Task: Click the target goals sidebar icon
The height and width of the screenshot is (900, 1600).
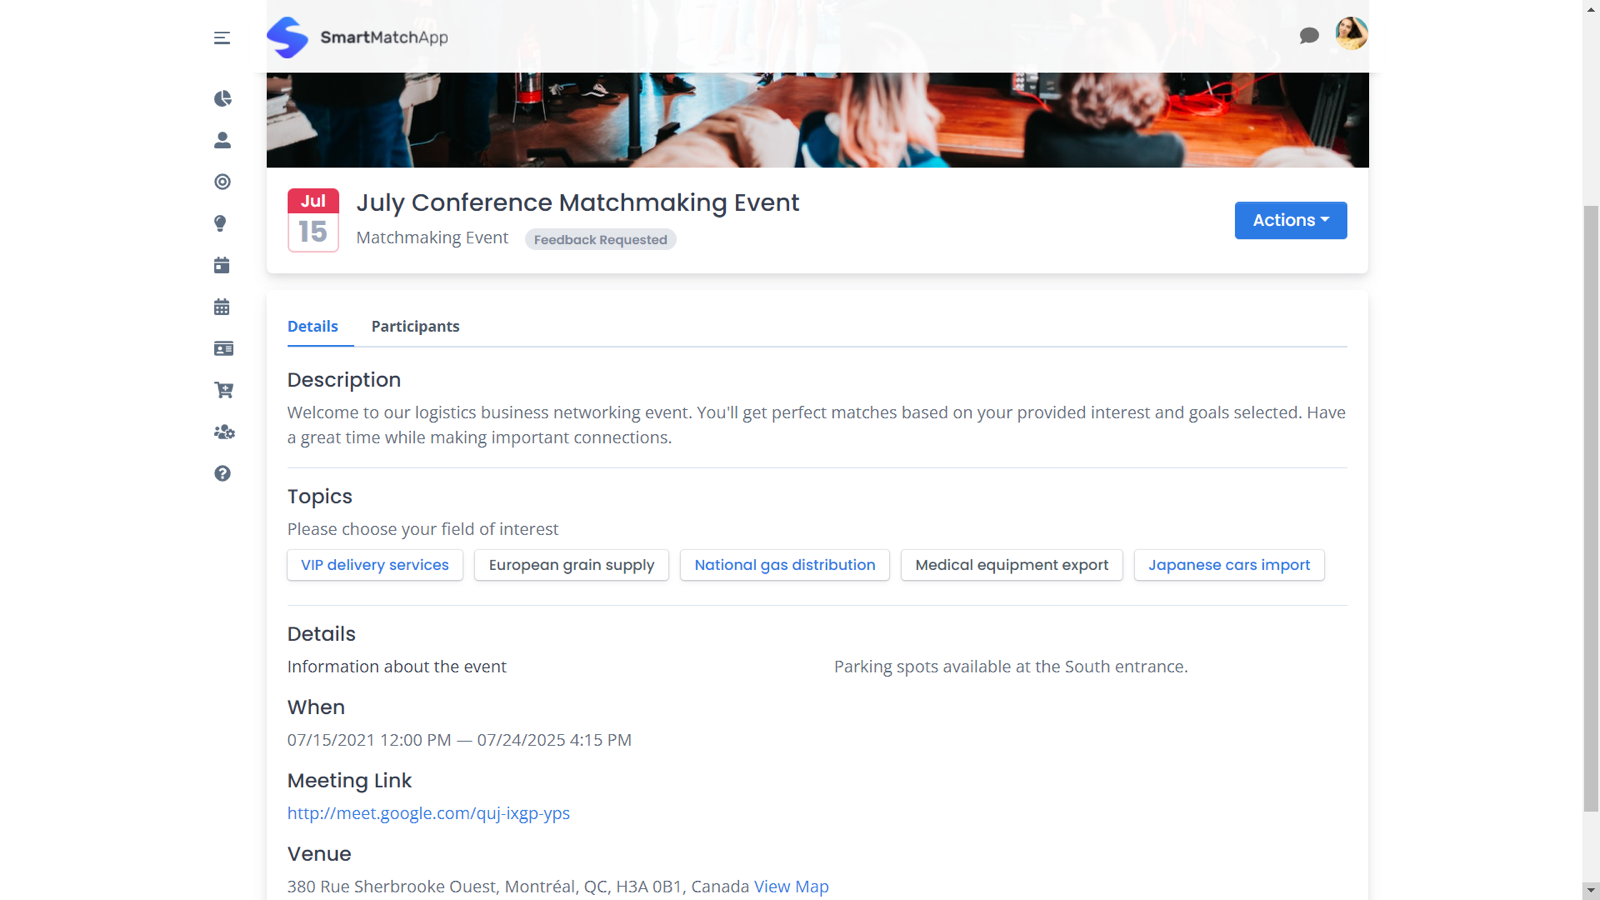Action: click(222, 182)
